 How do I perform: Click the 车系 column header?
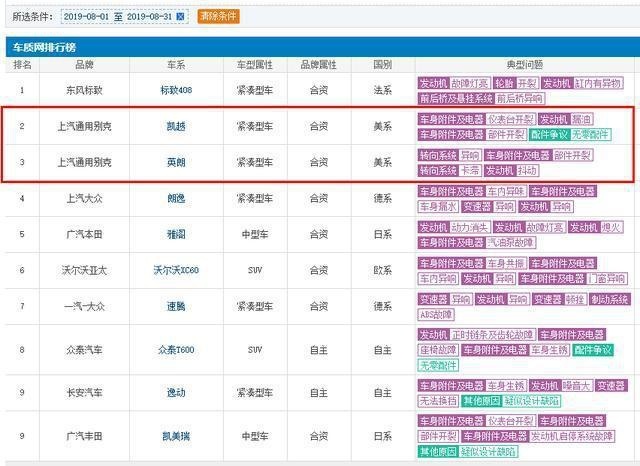tap(176, 64)
